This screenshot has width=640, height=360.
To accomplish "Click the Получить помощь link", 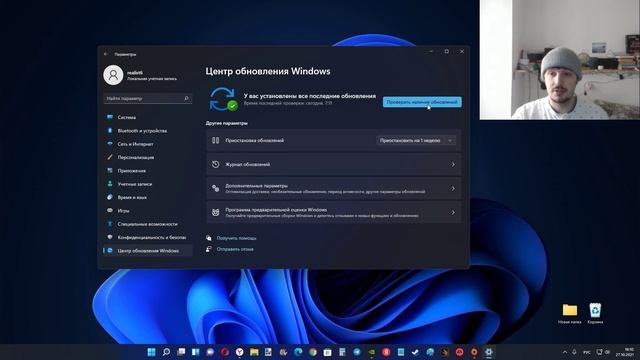I will point(236,238).
